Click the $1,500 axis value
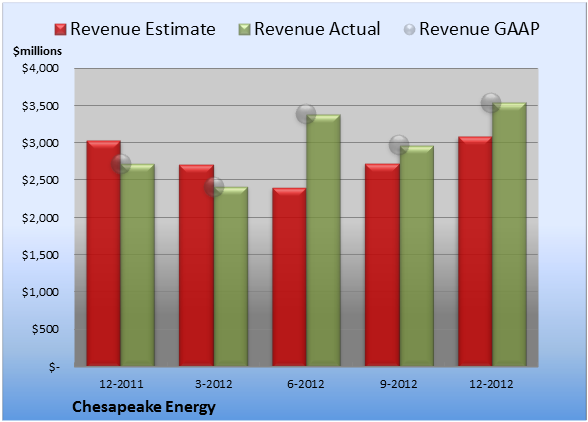This screenshot has width=588, height=422. click(40, 255)
